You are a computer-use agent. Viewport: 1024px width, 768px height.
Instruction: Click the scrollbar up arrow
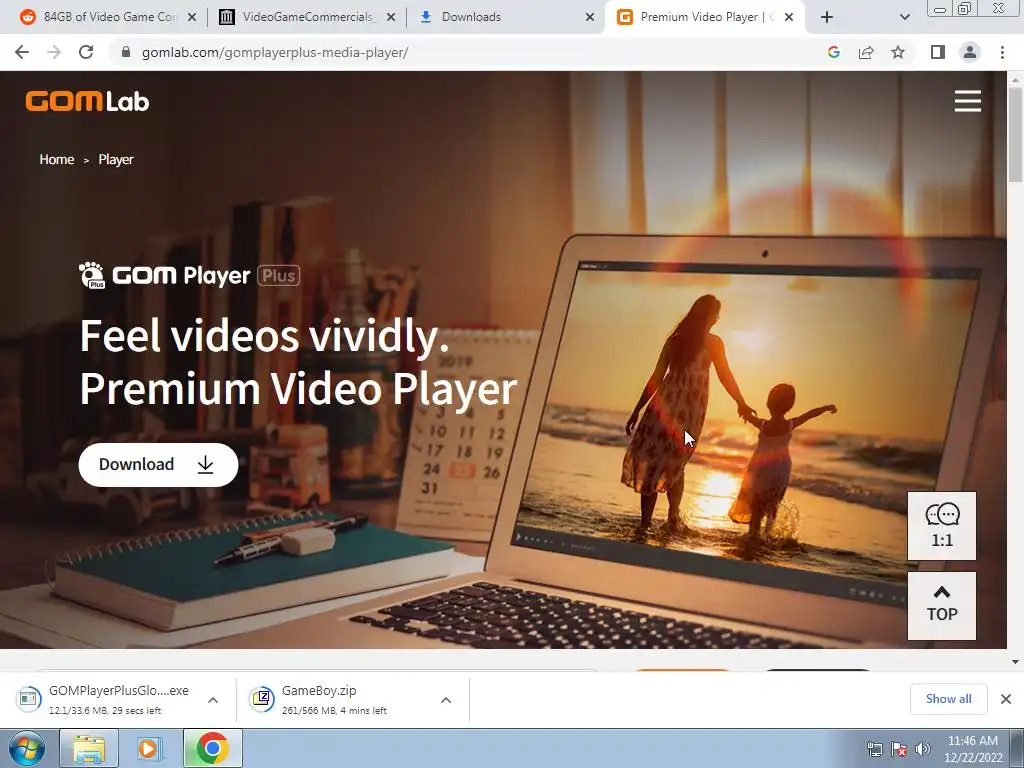tap(1015, 78)
